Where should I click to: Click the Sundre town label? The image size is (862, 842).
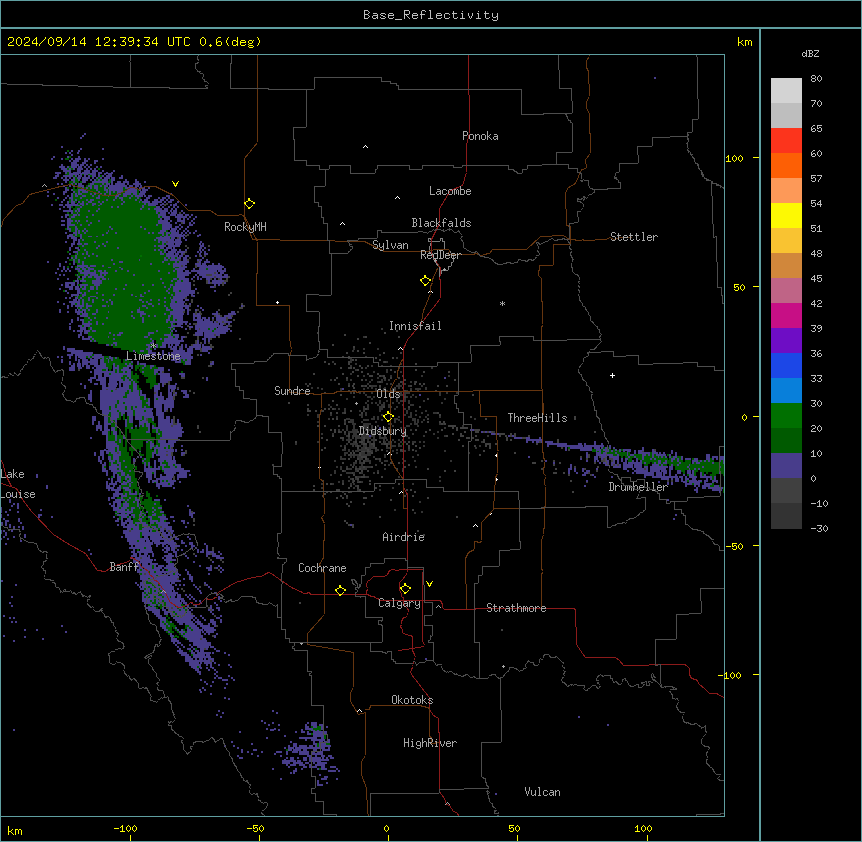point(292,391)
